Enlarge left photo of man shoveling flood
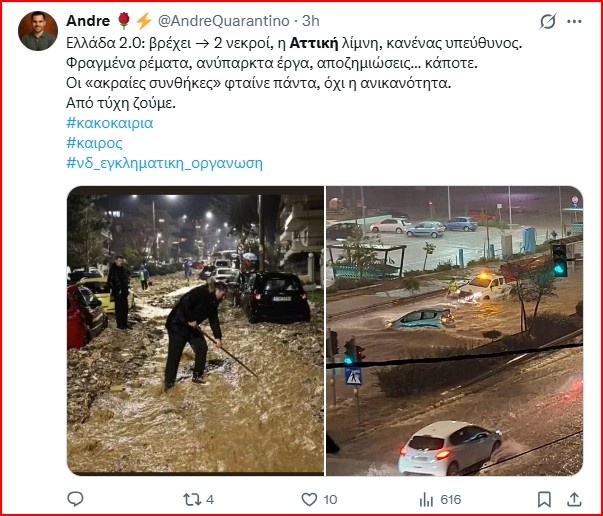The height and width of the screenshot is (516, 603). click(x=195, y=331)
